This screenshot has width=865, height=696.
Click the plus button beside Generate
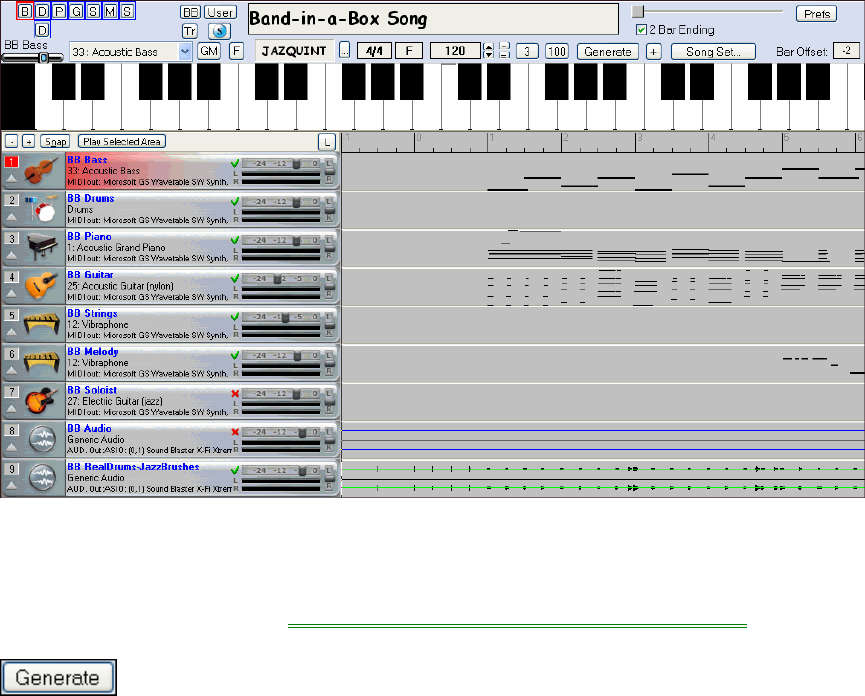click(653, 52)
